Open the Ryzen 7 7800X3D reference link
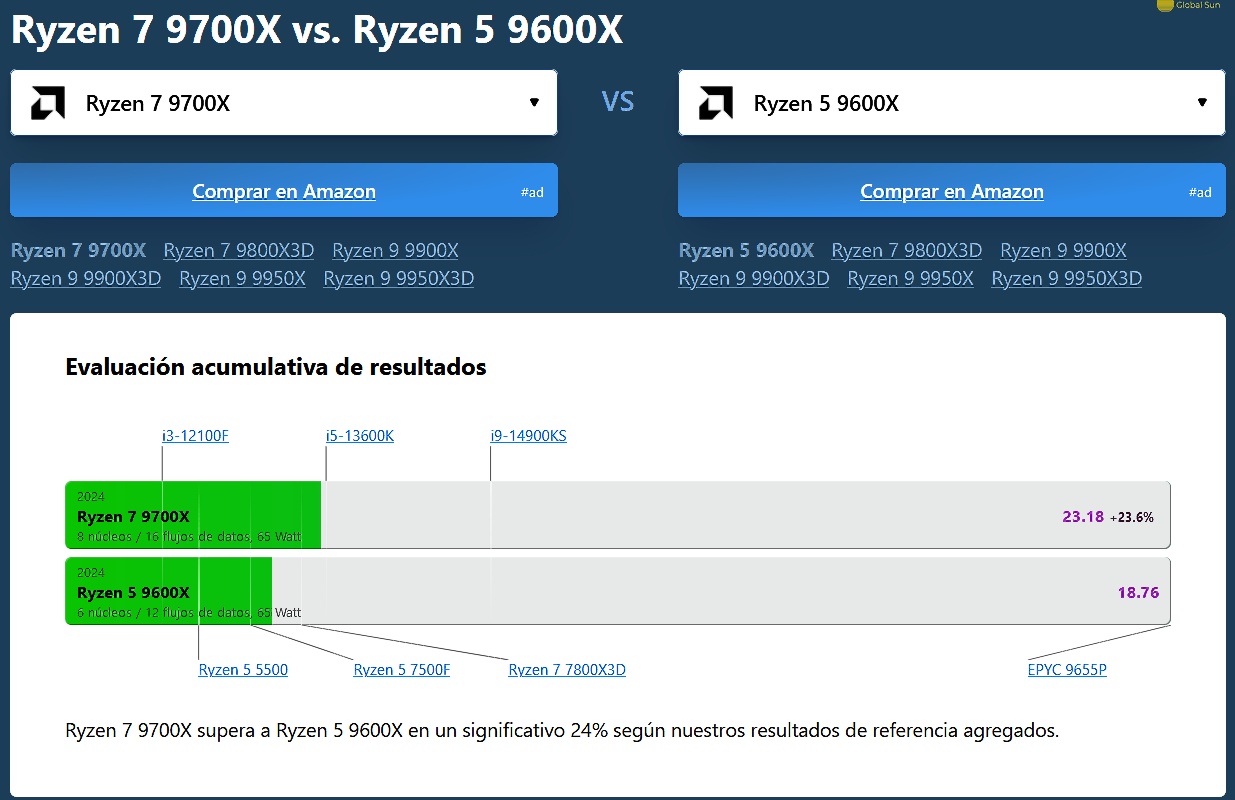 click(567, 669)
